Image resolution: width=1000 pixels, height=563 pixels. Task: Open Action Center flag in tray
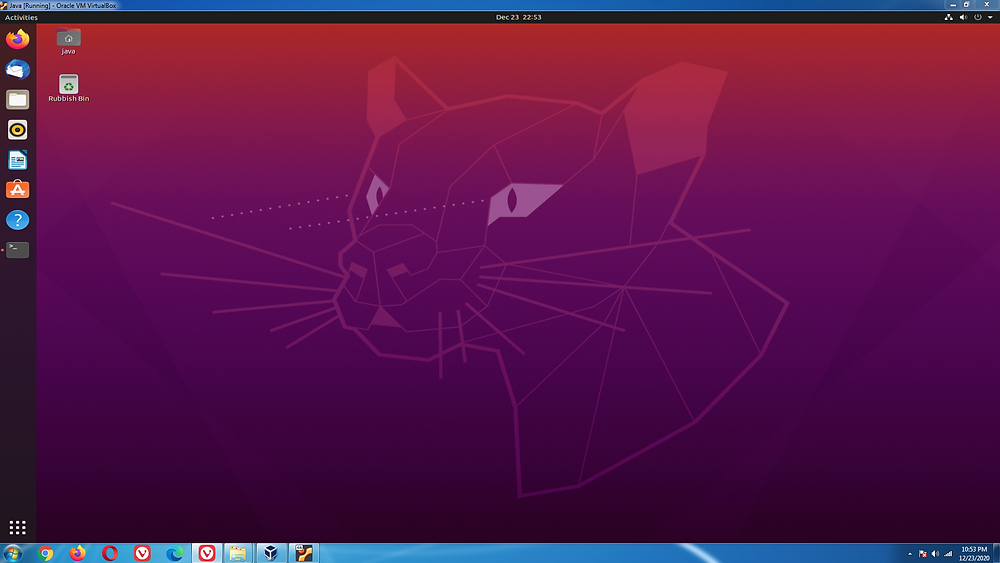(923, 554)
